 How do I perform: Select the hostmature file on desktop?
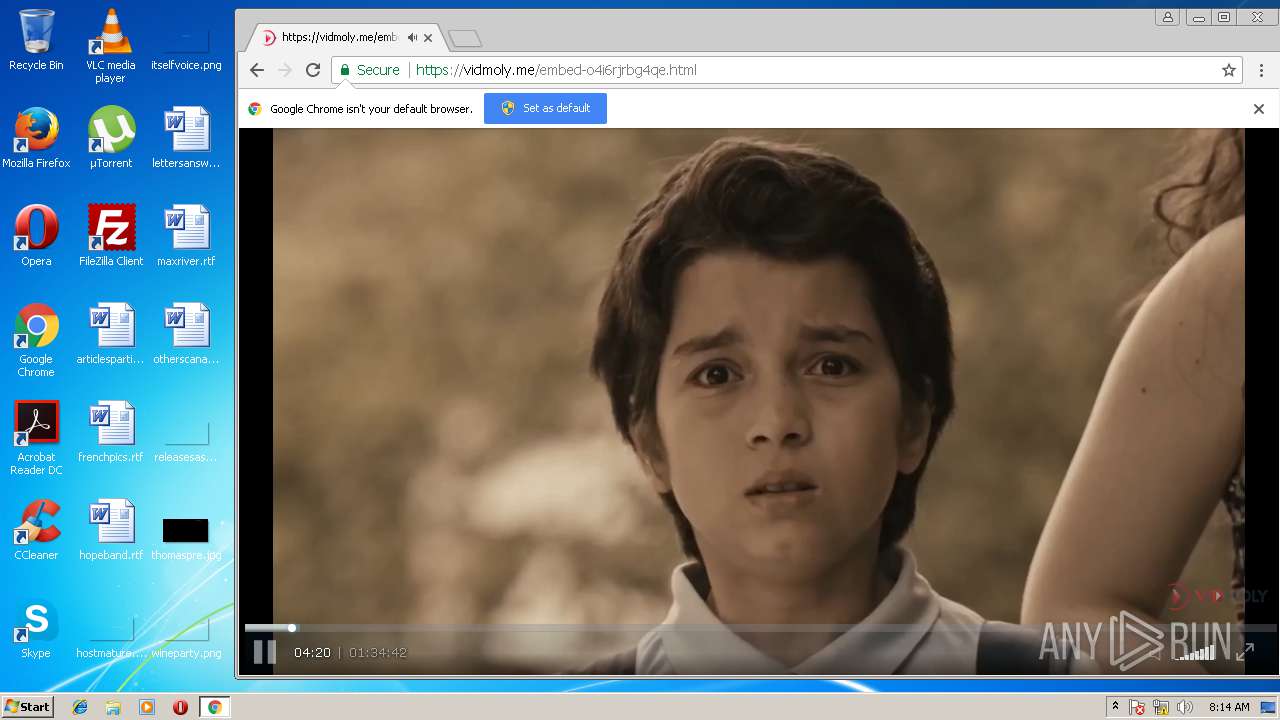(x=110, y=638)
